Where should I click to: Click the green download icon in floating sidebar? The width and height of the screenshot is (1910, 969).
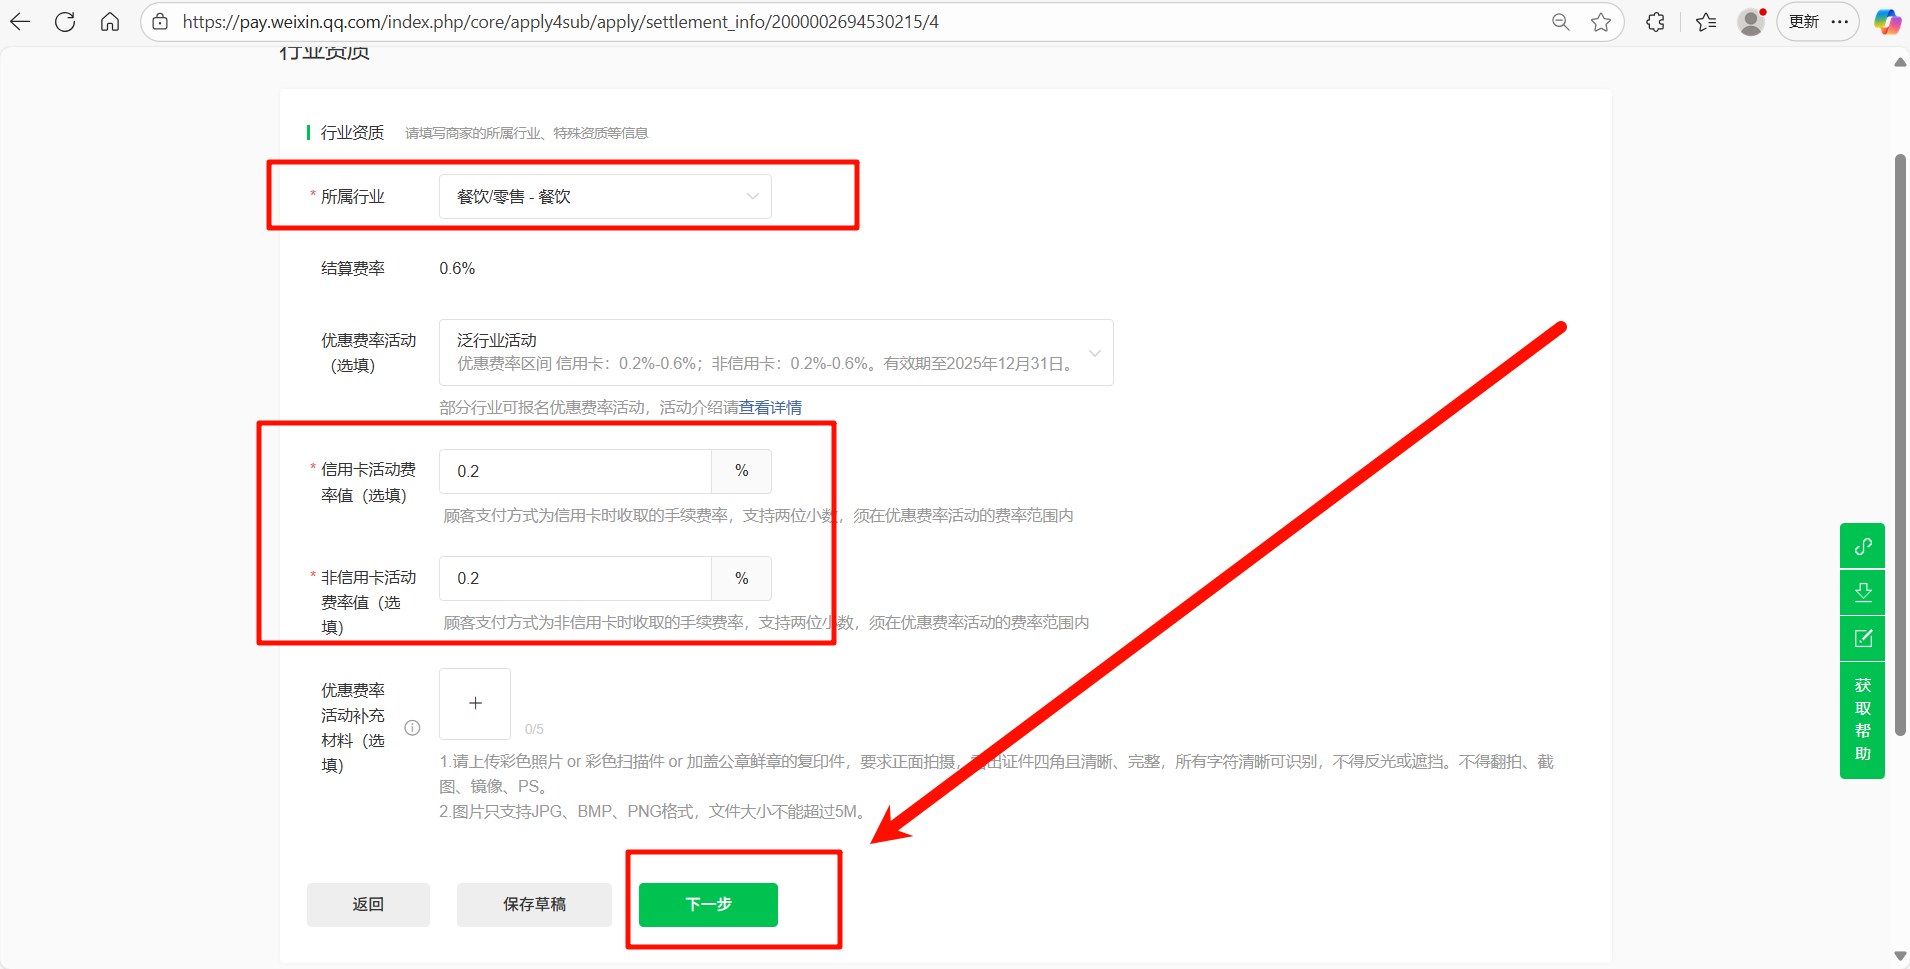[x=1862, y=592]
